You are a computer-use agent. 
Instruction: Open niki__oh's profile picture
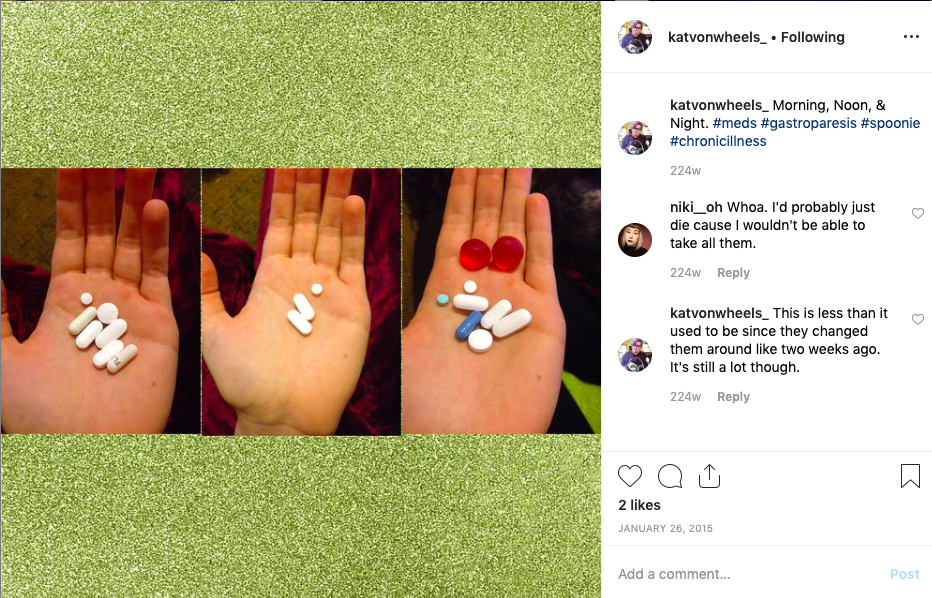point(635,240)
